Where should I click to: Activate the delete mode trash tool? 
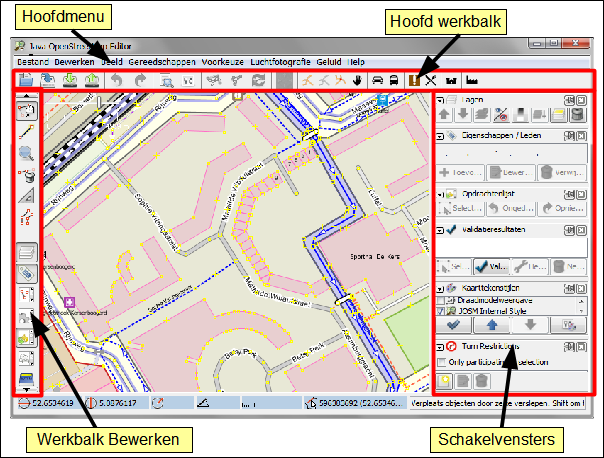pos(27,175)
